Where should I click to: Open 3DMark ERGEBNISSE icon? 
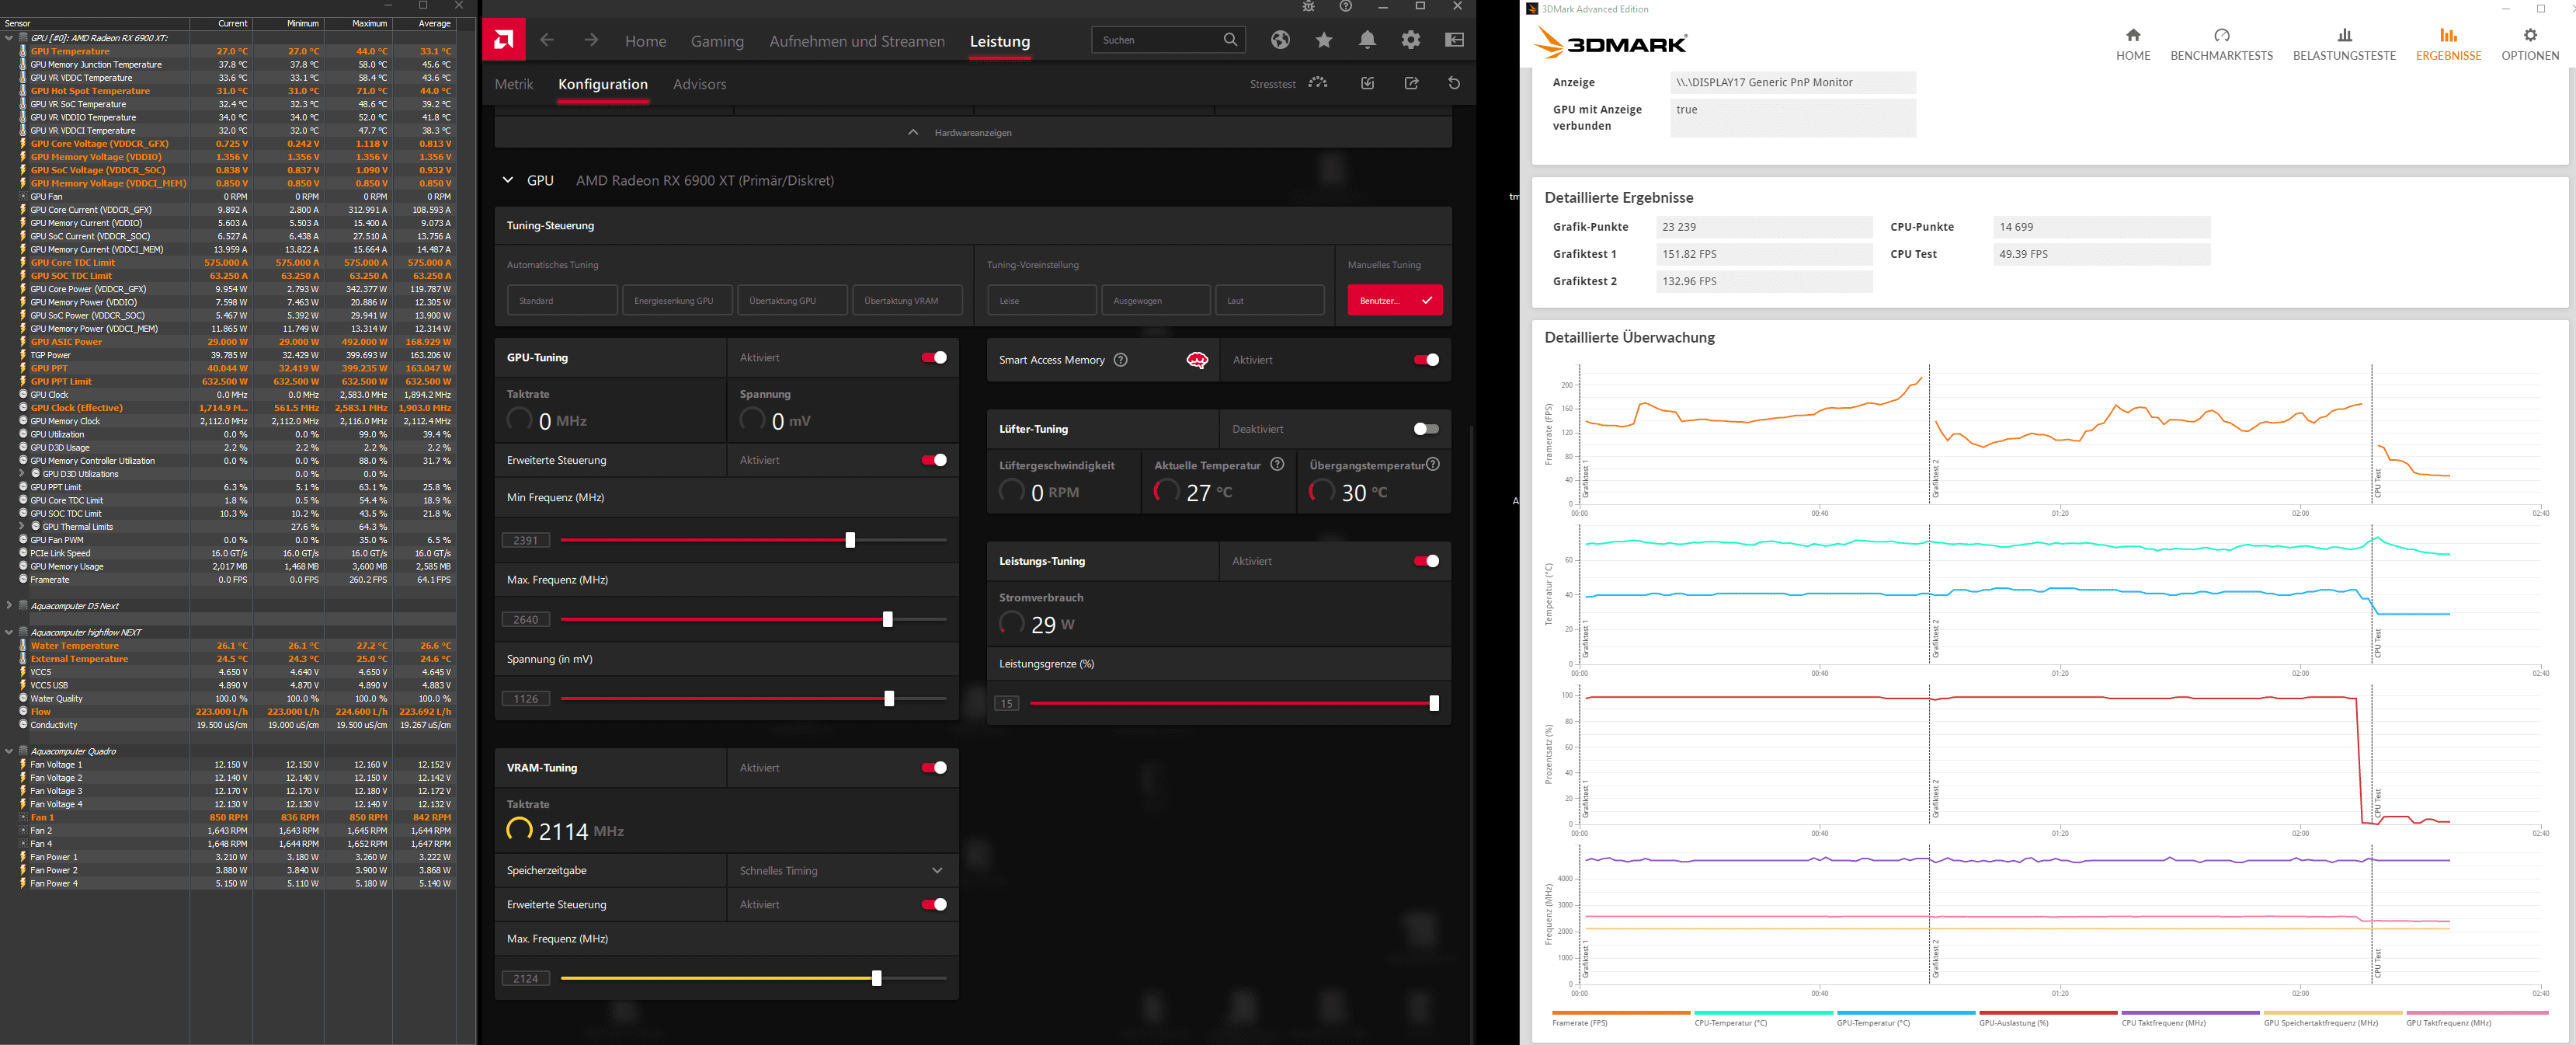(x=2449, y=35)
